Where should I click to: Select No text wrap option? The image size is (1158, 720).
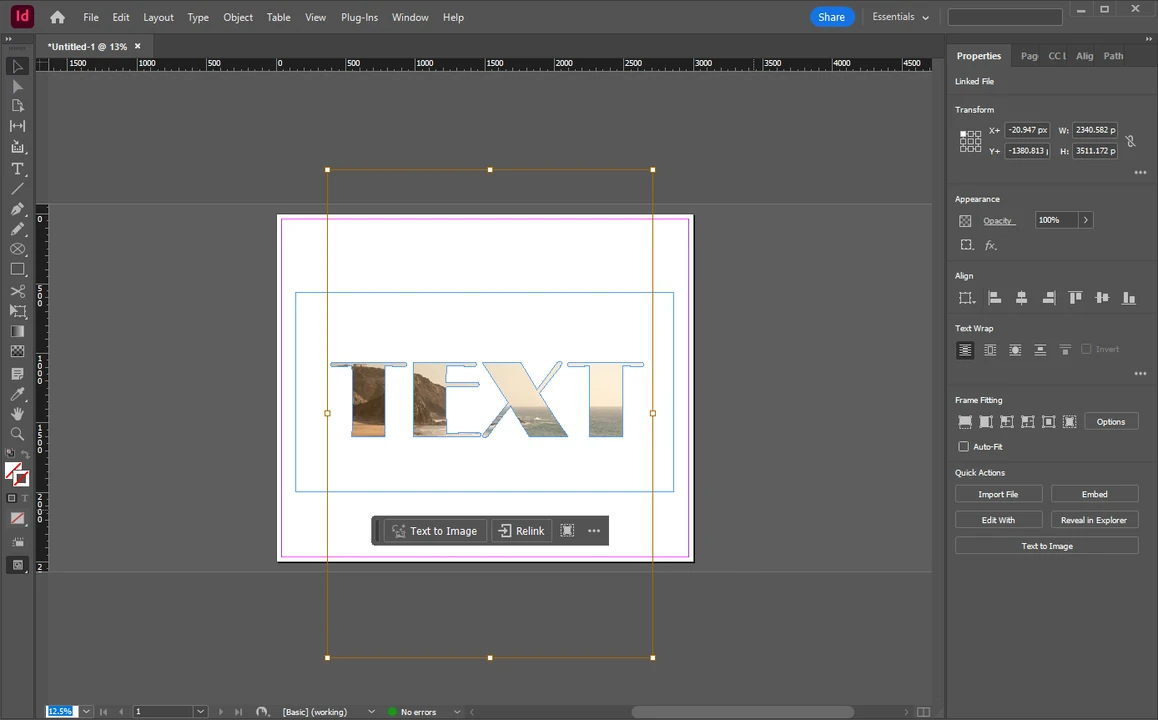point(965,350)
